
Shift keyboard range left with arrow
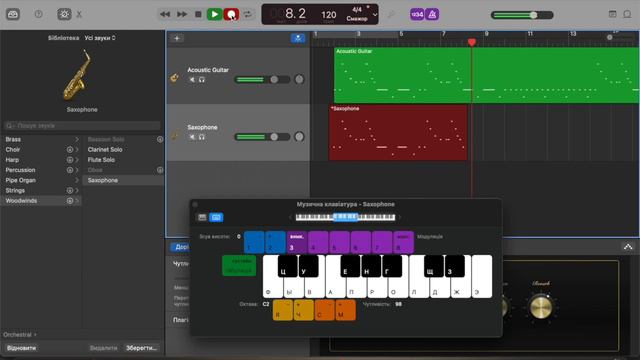click(x=291, y=217)
